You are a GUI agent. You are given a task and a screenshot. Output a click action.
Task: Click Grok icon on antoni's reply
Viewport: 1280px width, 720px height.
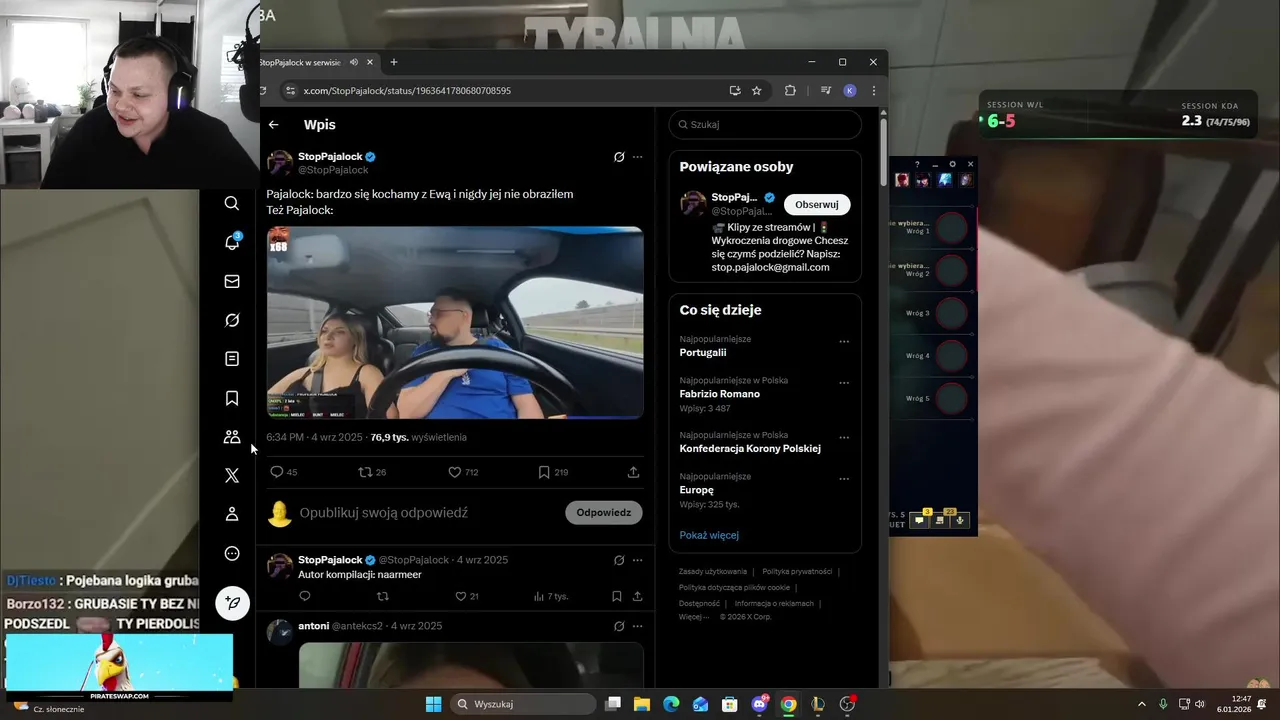click(619, 626)
